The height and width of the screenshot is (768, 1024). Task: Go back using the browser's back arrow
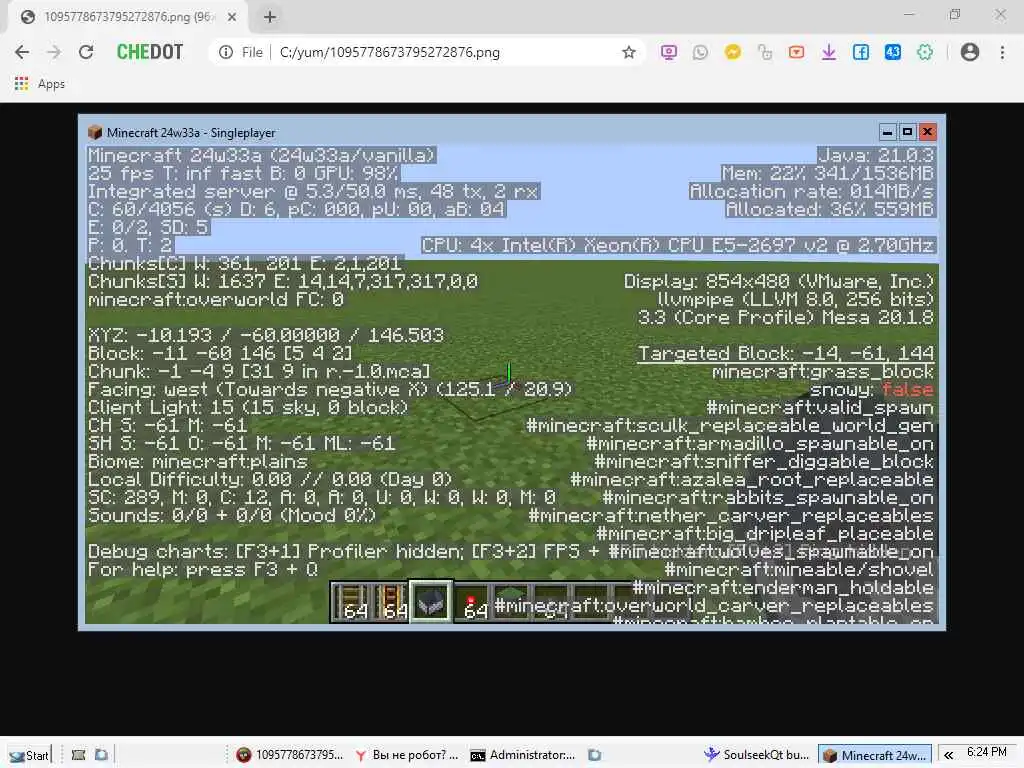[x=22, y=52]
